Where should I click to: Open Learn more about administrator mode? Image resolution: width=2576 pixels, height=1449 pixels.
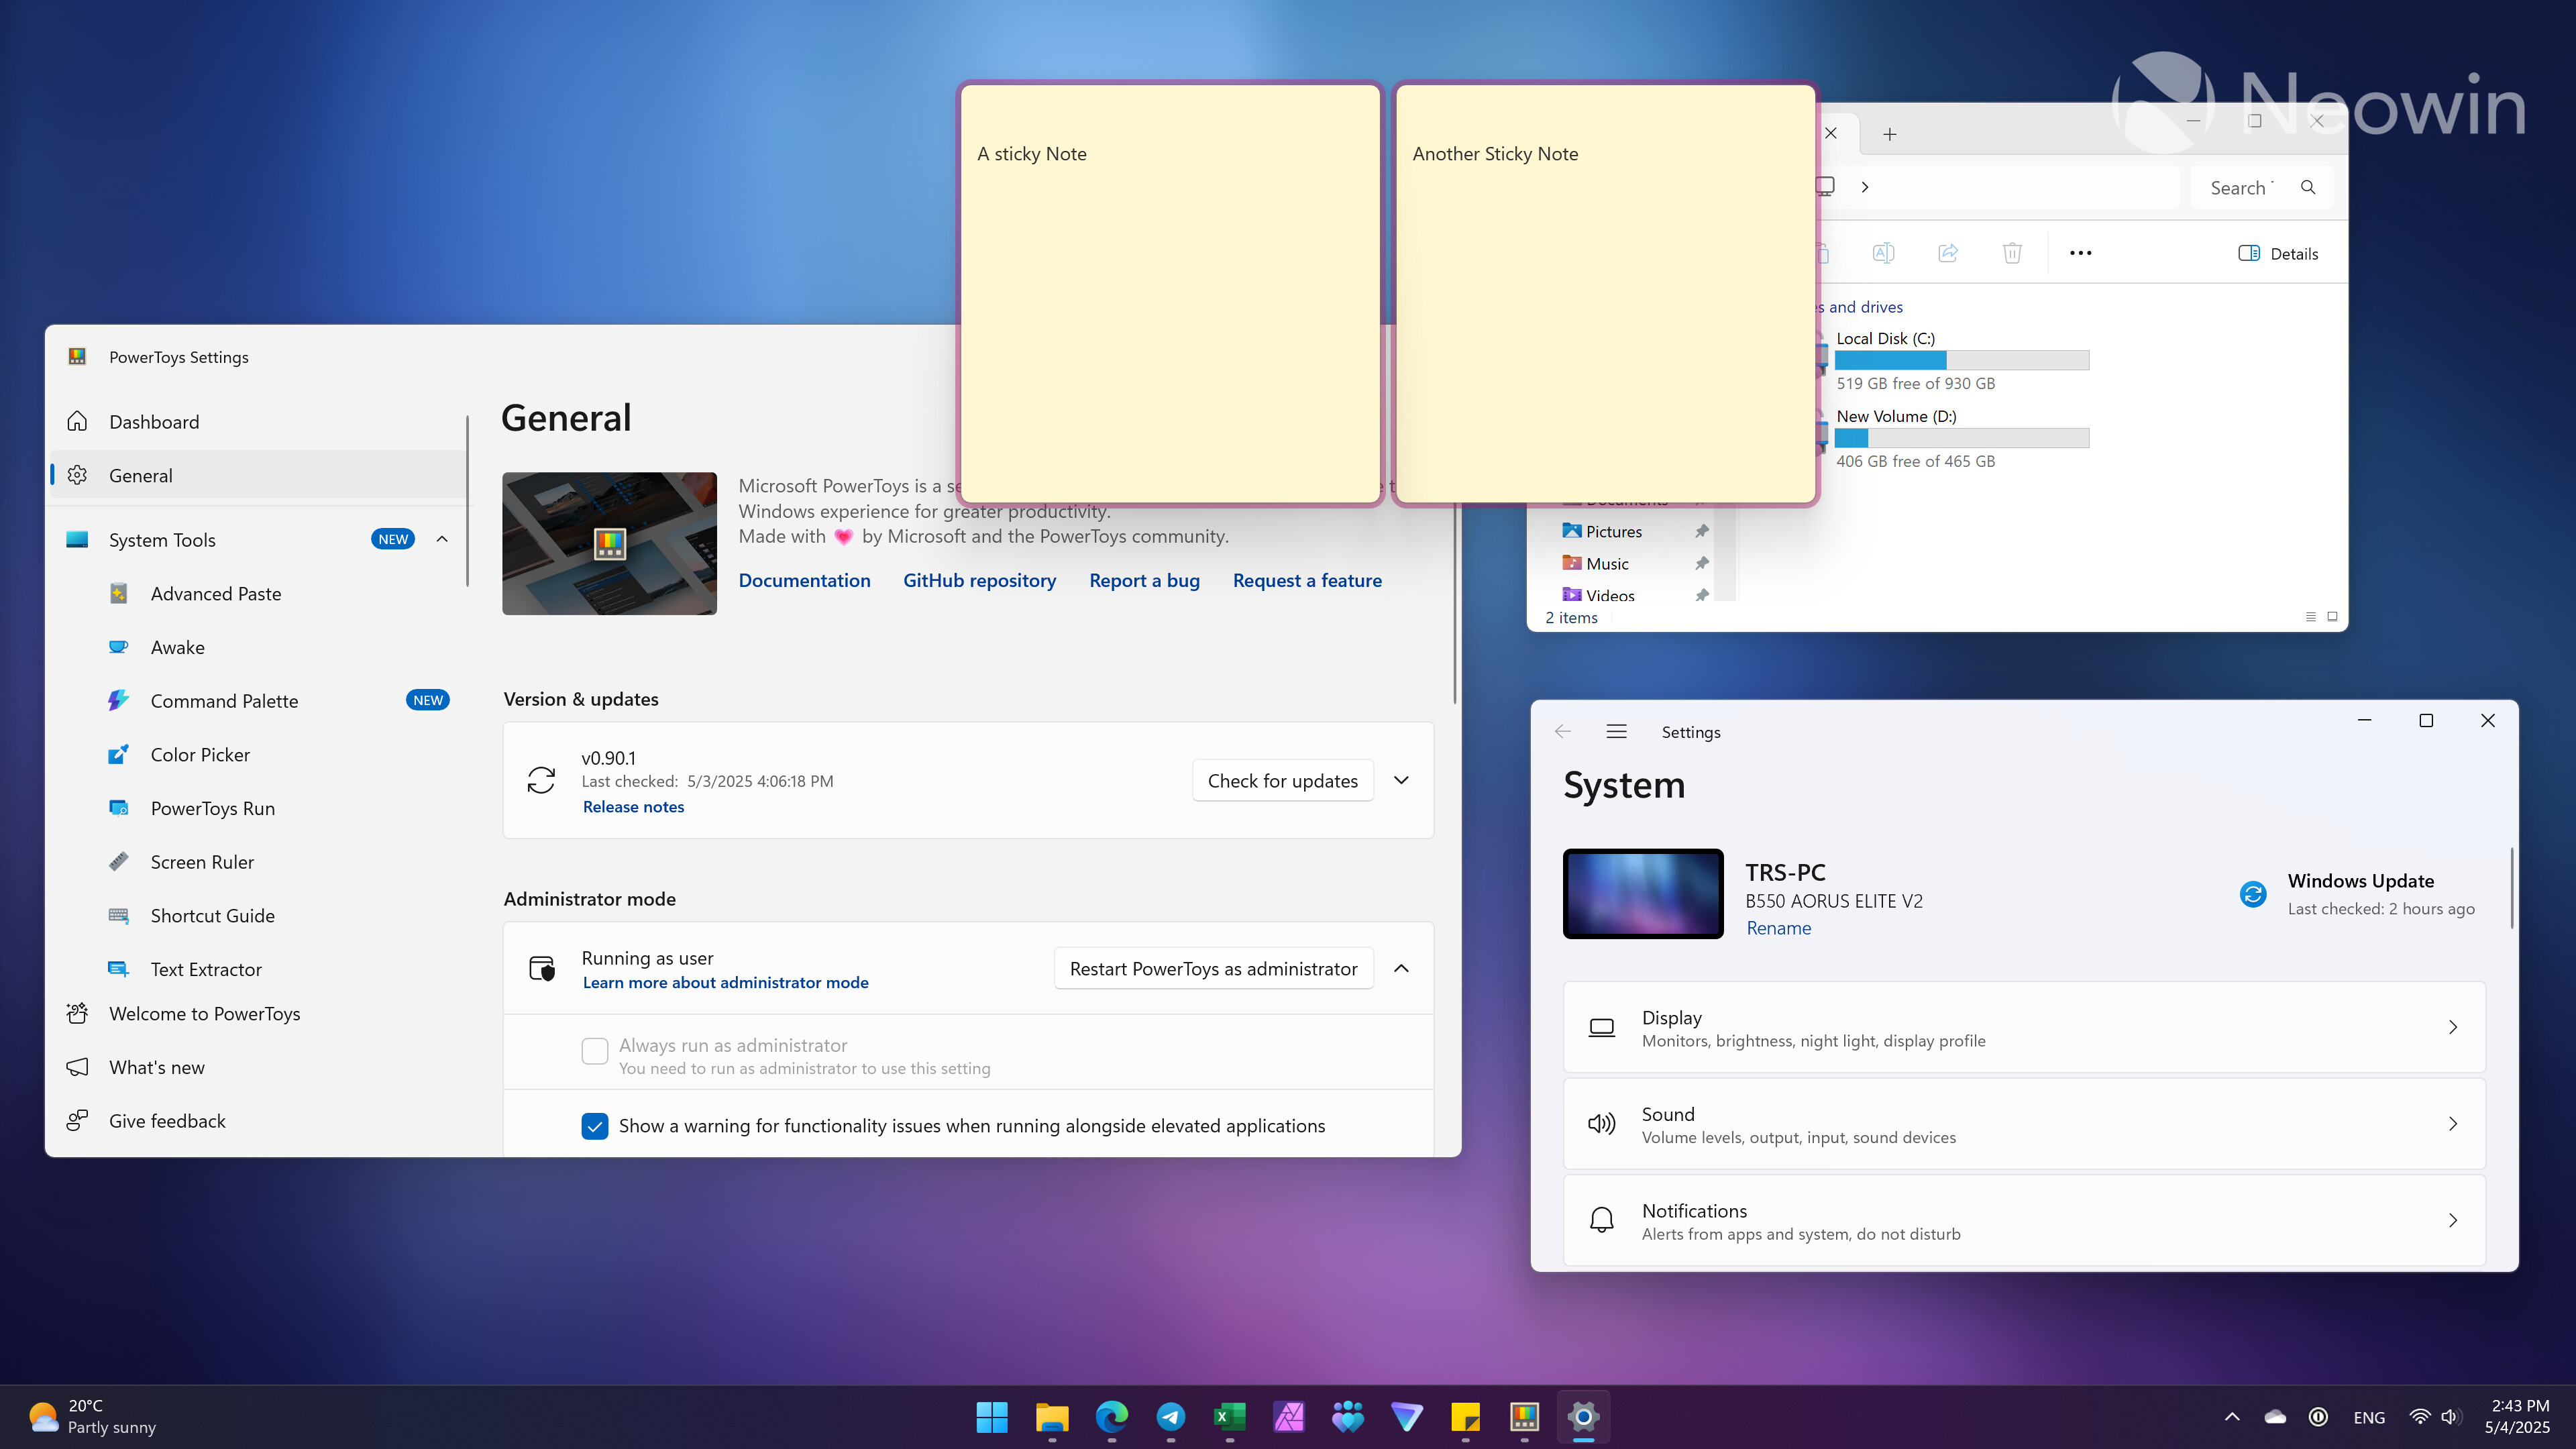point(725,982)
